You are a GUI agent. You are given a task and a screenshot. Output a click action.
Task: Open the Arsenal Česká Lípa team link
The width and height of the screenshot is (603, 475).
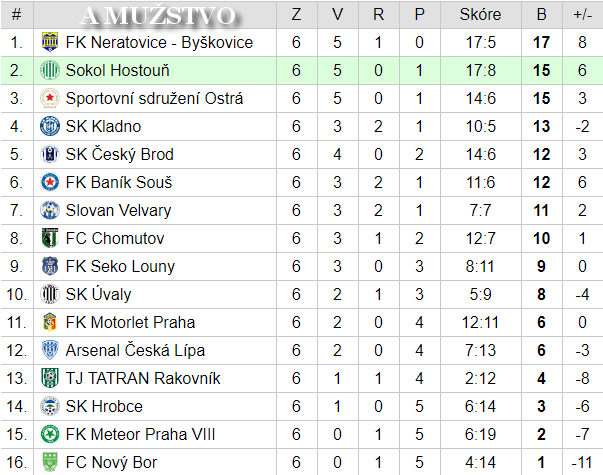135,350
